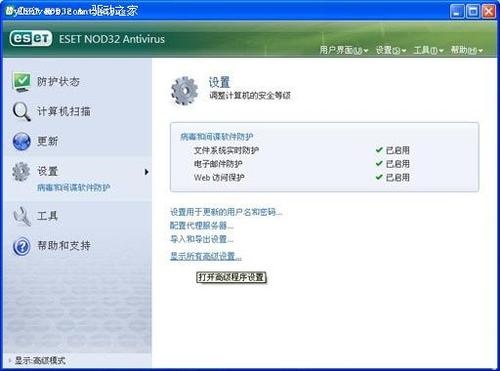Image resolution: width=500 pixels, height=371 pixels.
Task: Click the question mark icon for 帮助和支持
Action: pos(22,246)
